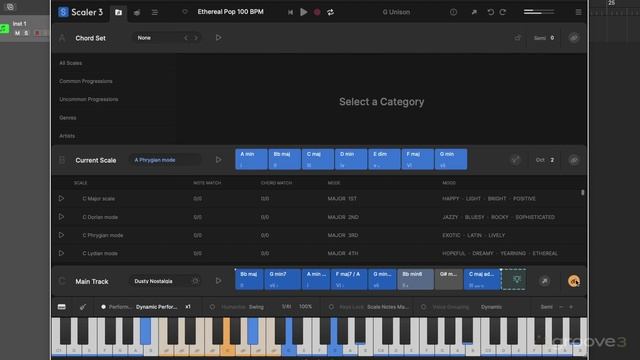The width and height of the screenshot is (640, 360).
Task: Click the empty dashed chord slot
Action: [x=513, y=280]
